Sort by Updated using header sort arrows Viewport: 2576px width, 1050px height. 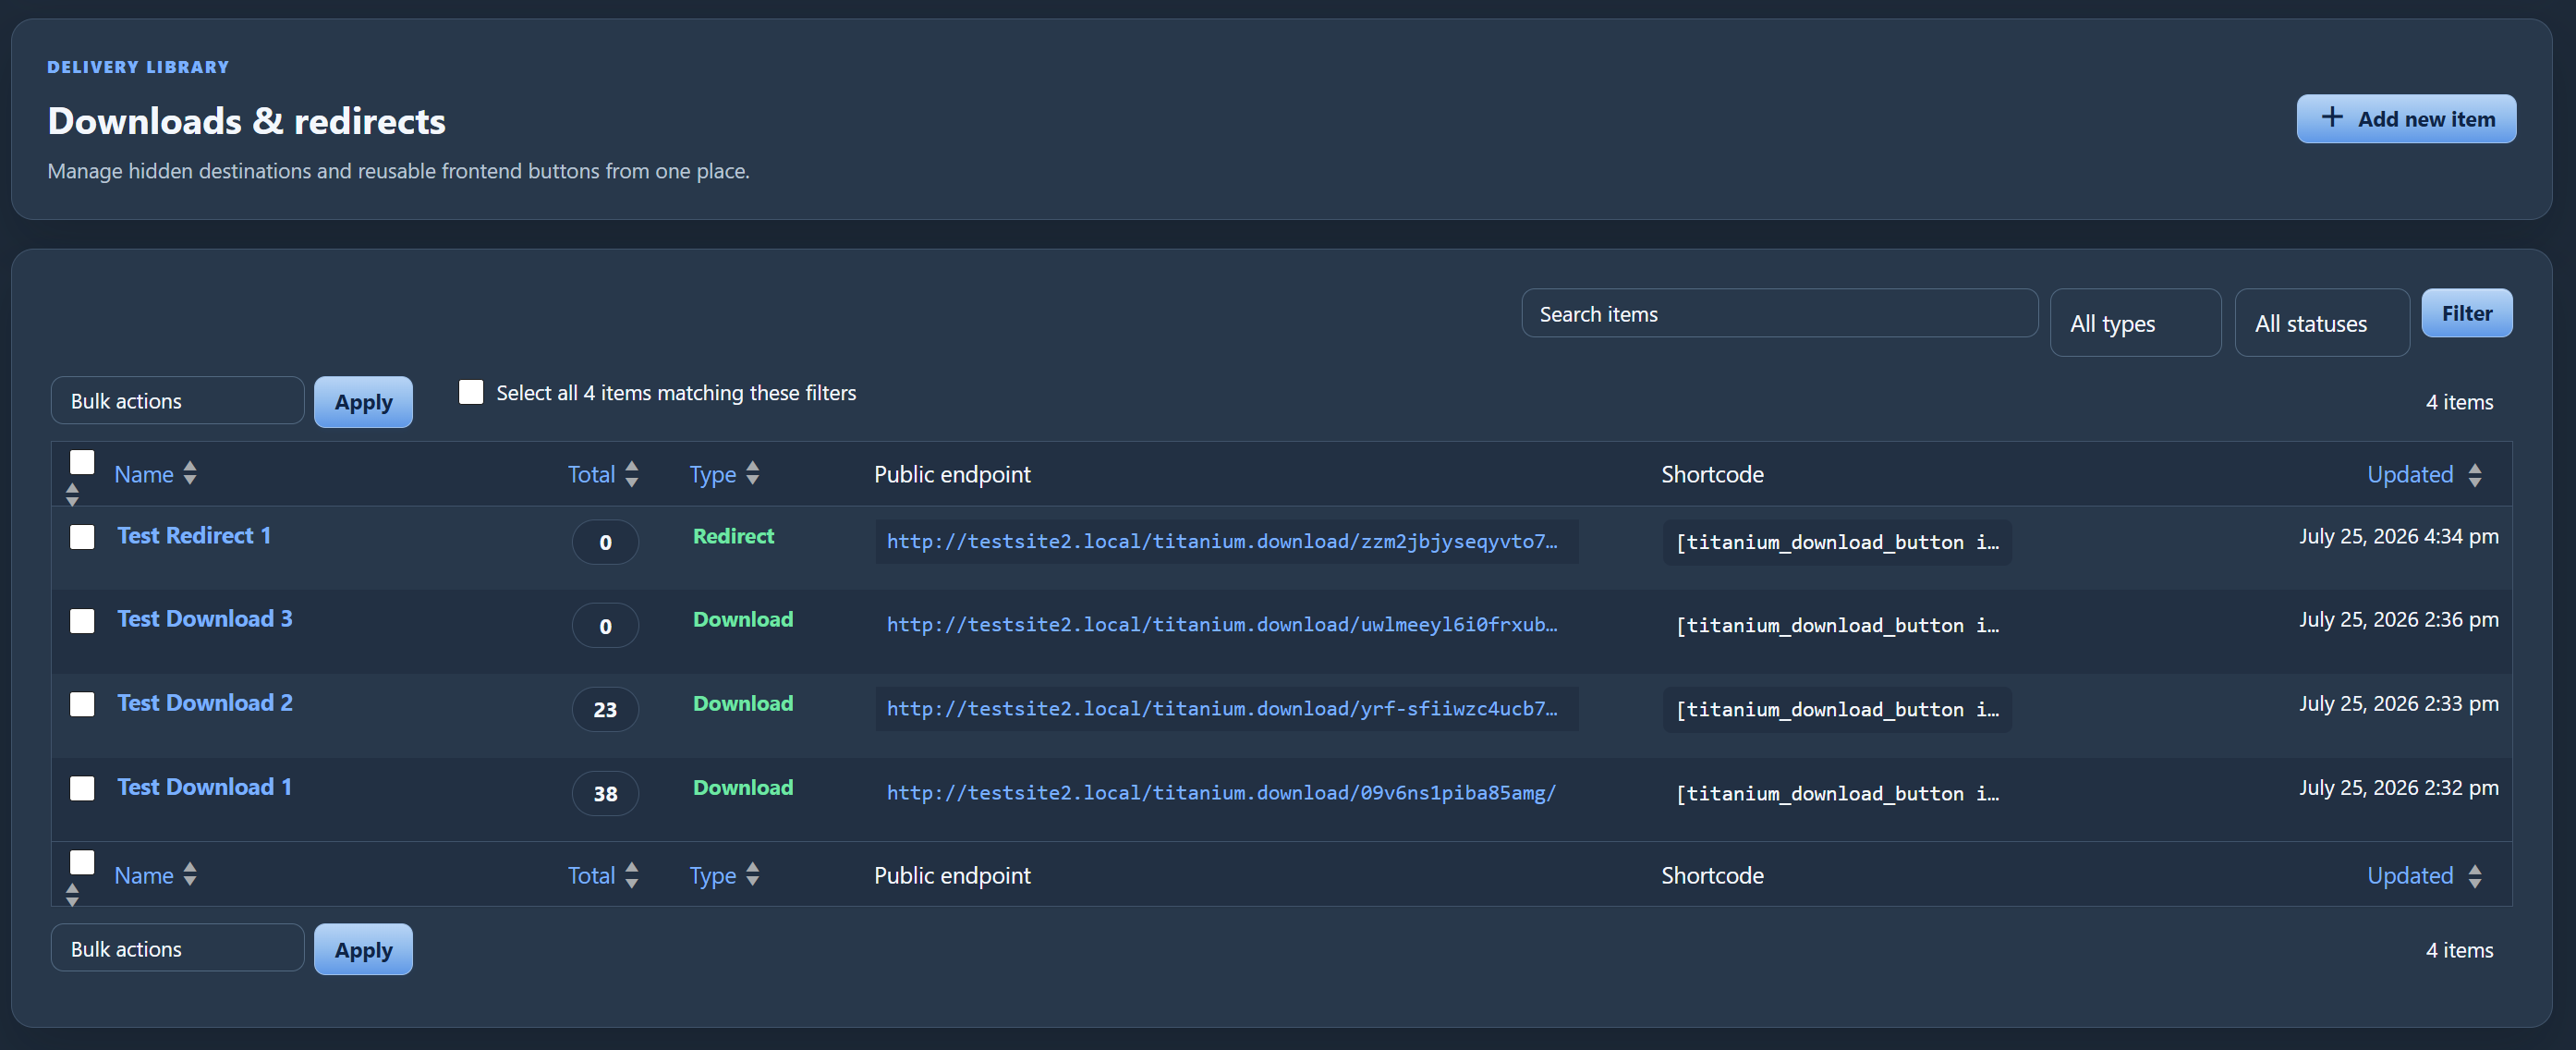pos(2474,474)
